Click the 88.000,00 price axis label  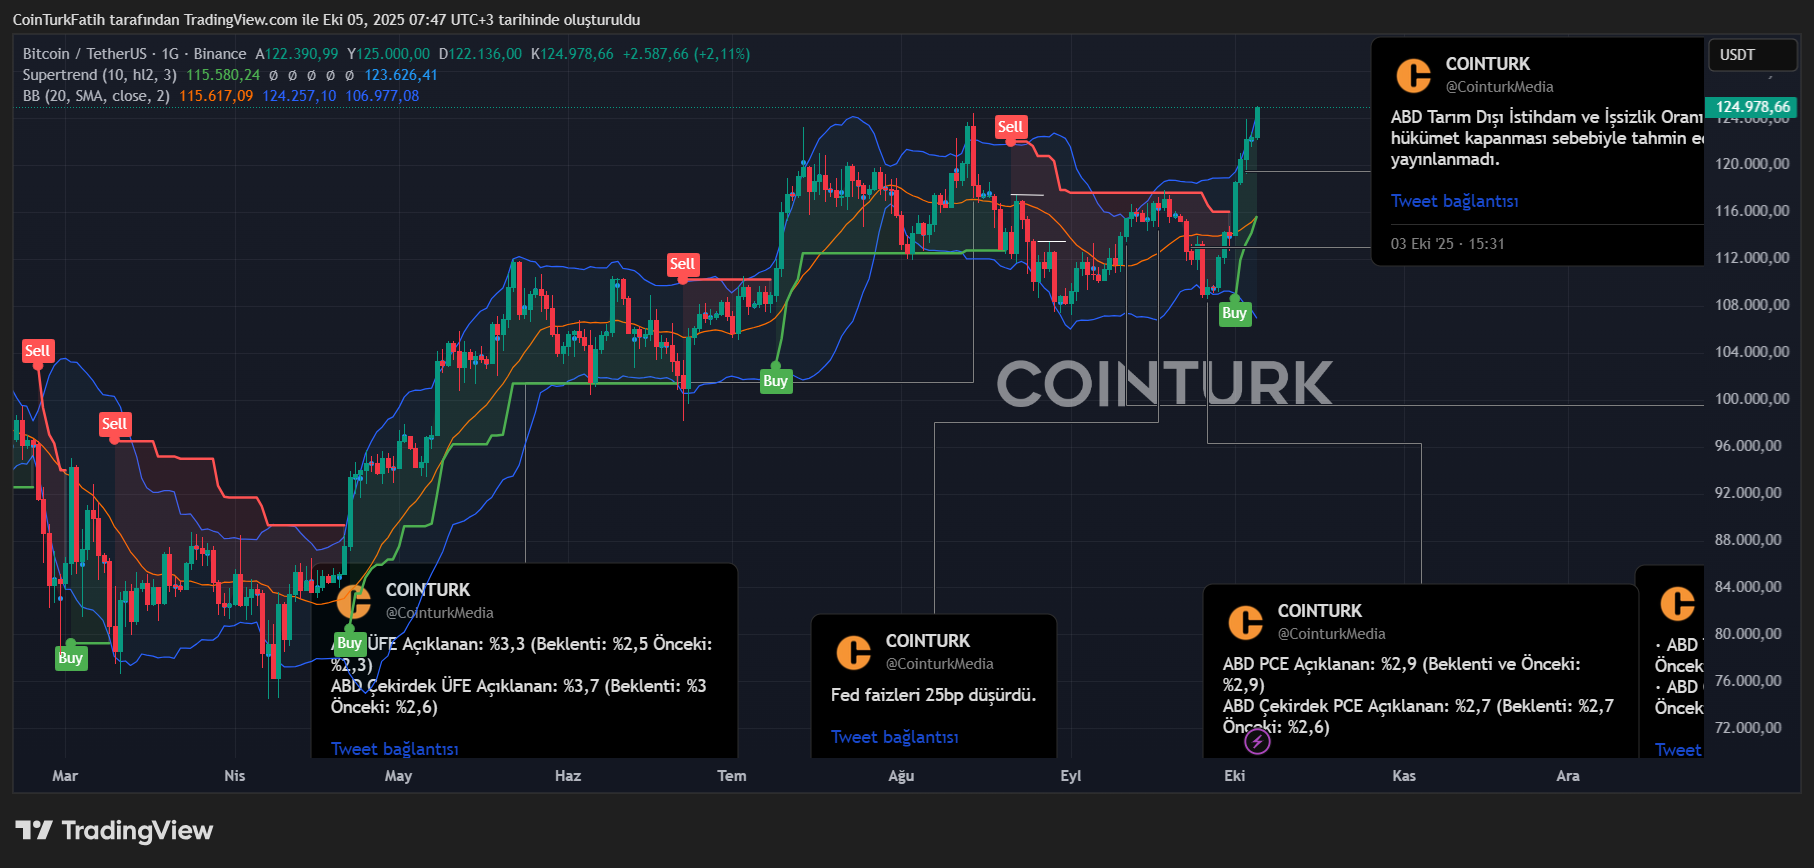click(x=1748, y=540)
